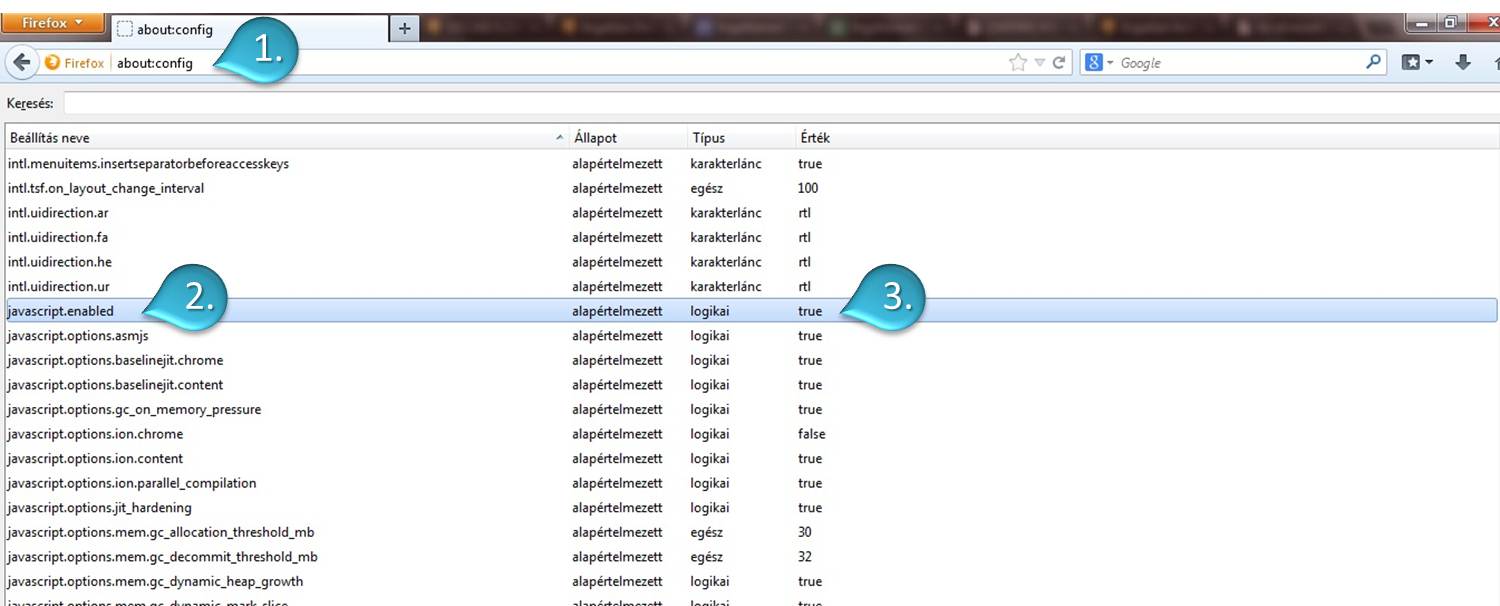The width and height of the screenshot is (1500, 606).
Task: Click the Firefox site identity icon
Action: (x=53, y=63)
